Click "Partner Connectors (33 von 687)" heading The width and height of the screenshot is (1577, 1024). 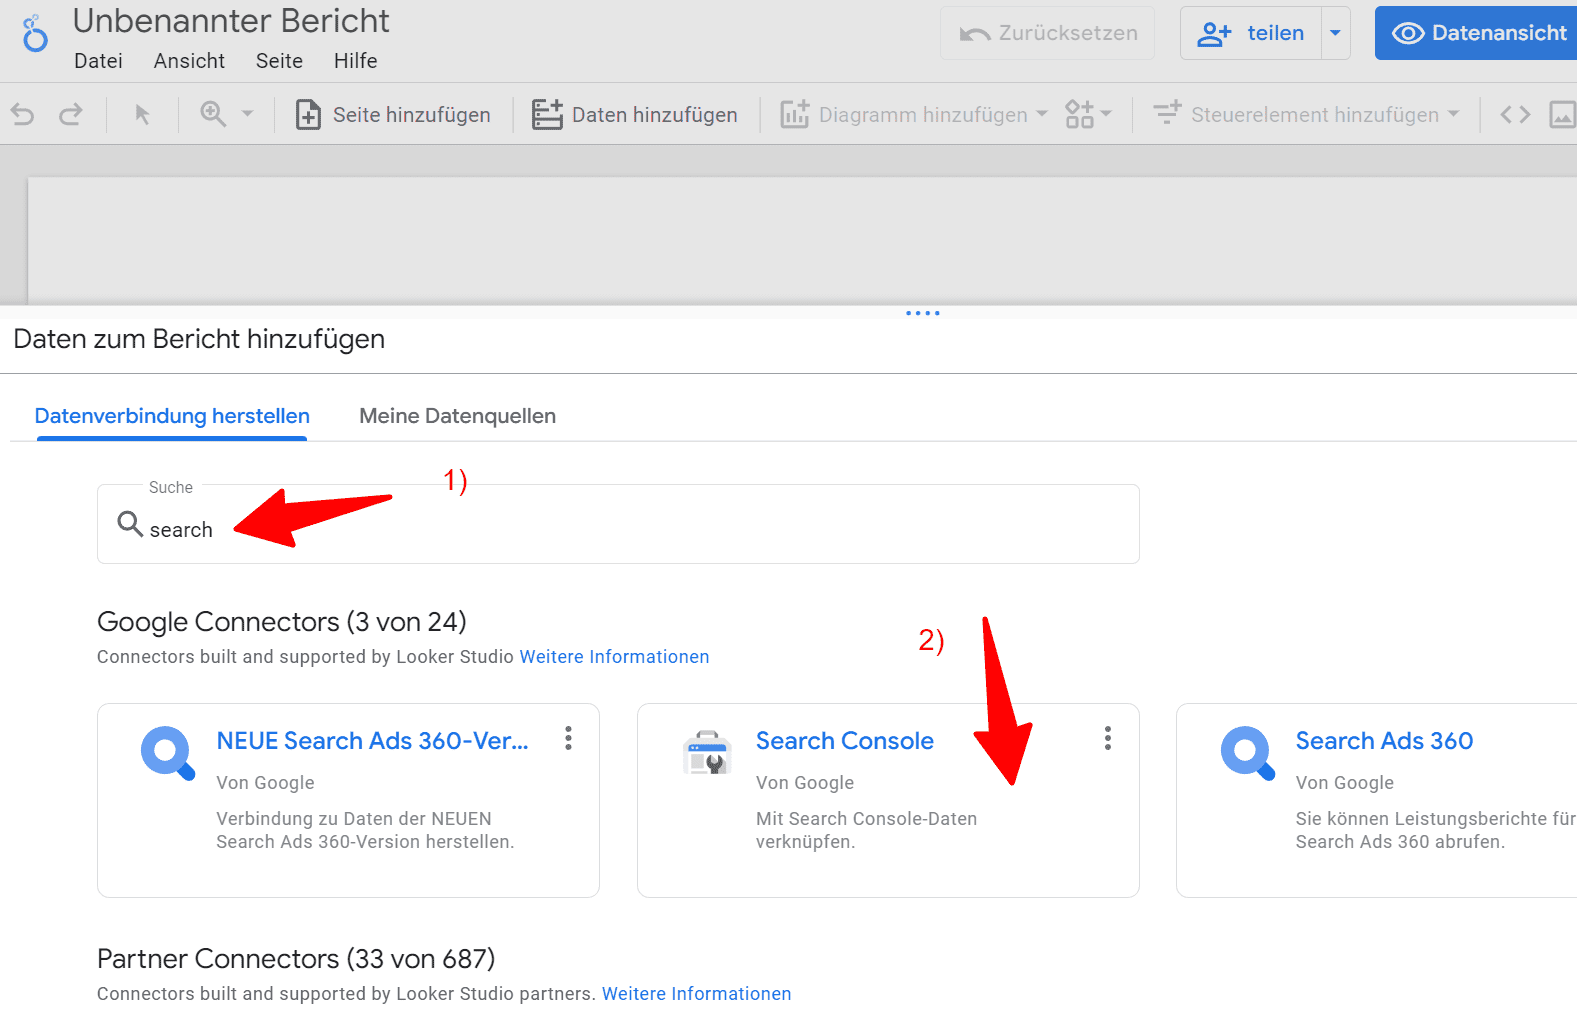[x=296, y=959]
